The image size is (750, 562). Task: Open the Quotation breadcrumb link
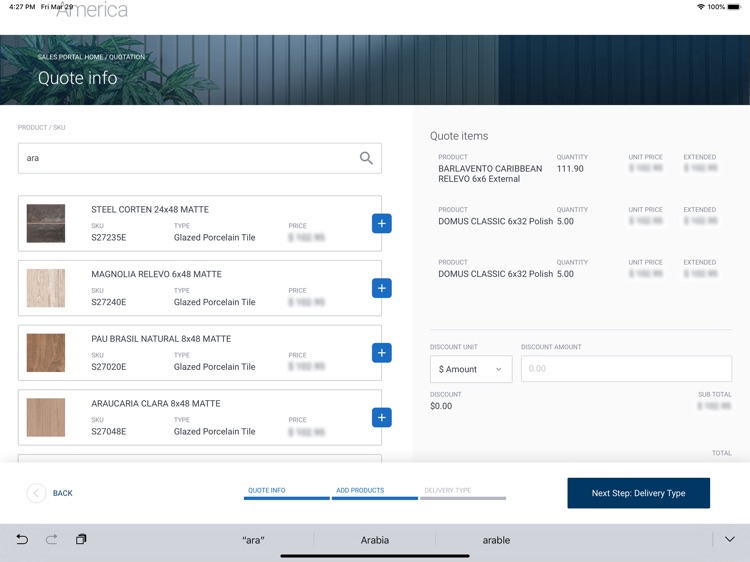point(127,57)
